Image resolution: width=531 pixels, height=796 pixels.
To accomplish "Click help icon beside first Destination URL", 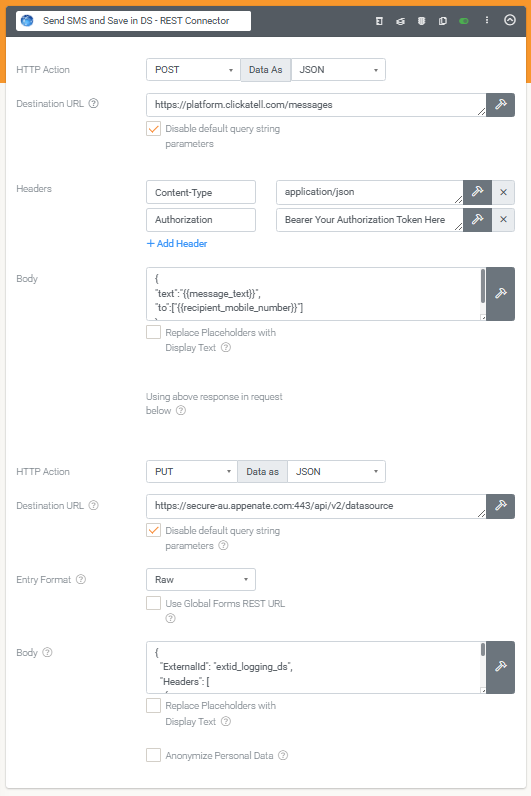I will coord(93,104).
